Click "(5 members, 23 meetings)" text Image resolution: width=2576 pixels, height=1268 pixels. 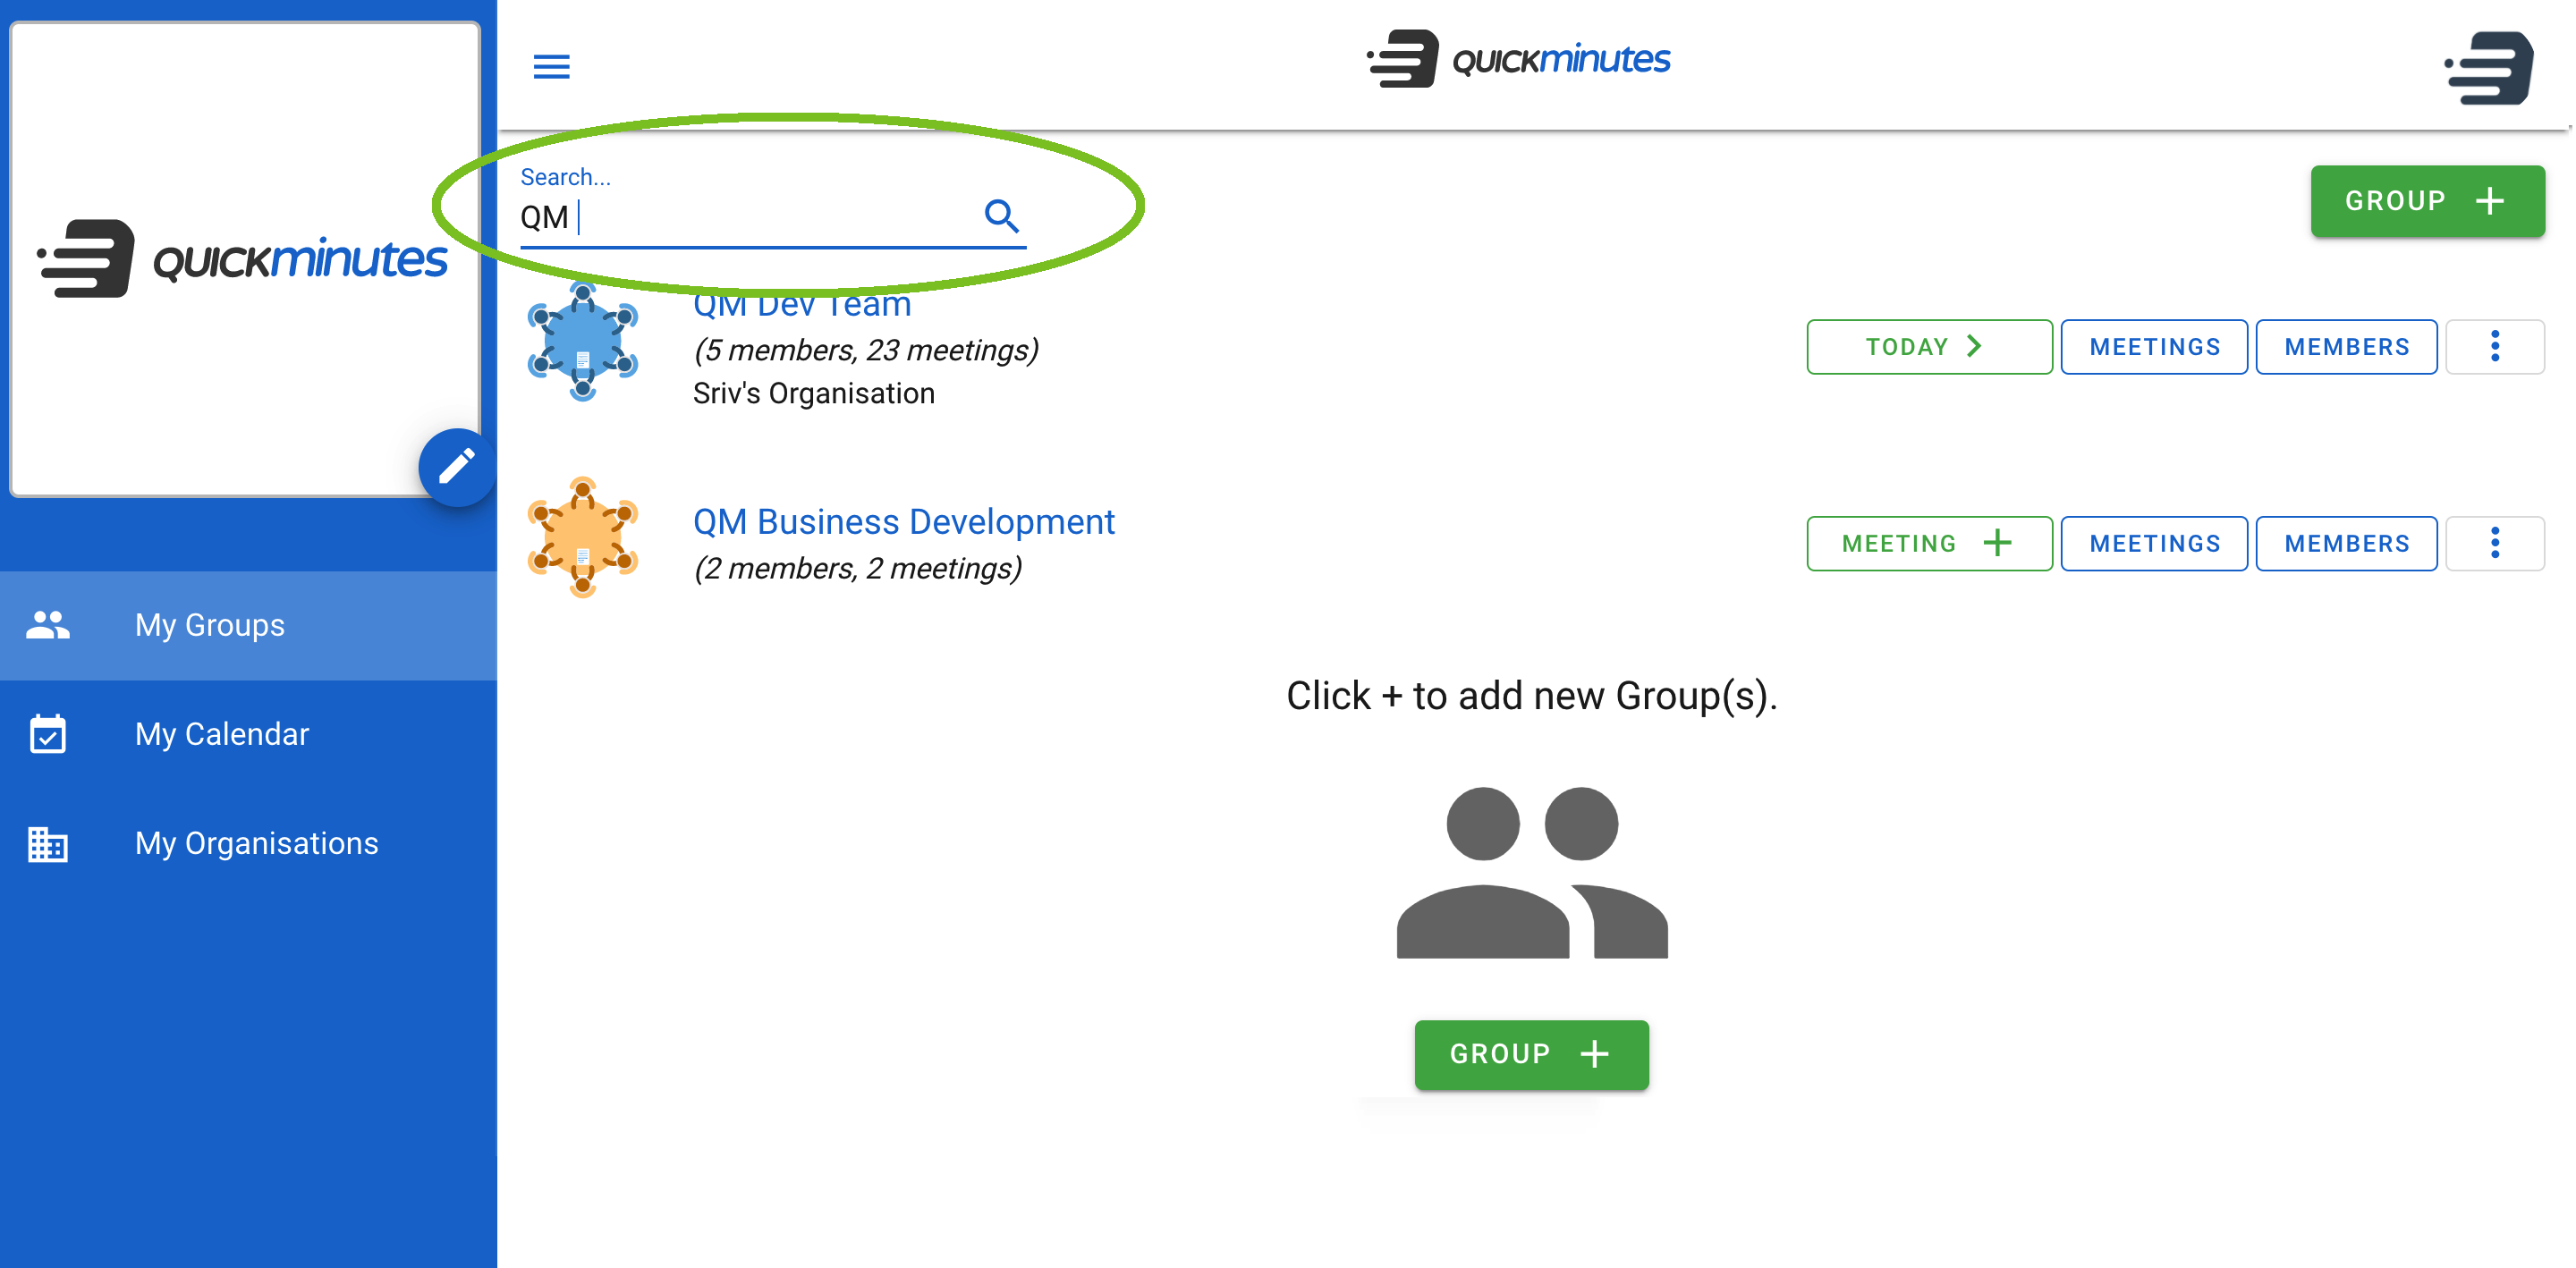[x=866, y=350]
